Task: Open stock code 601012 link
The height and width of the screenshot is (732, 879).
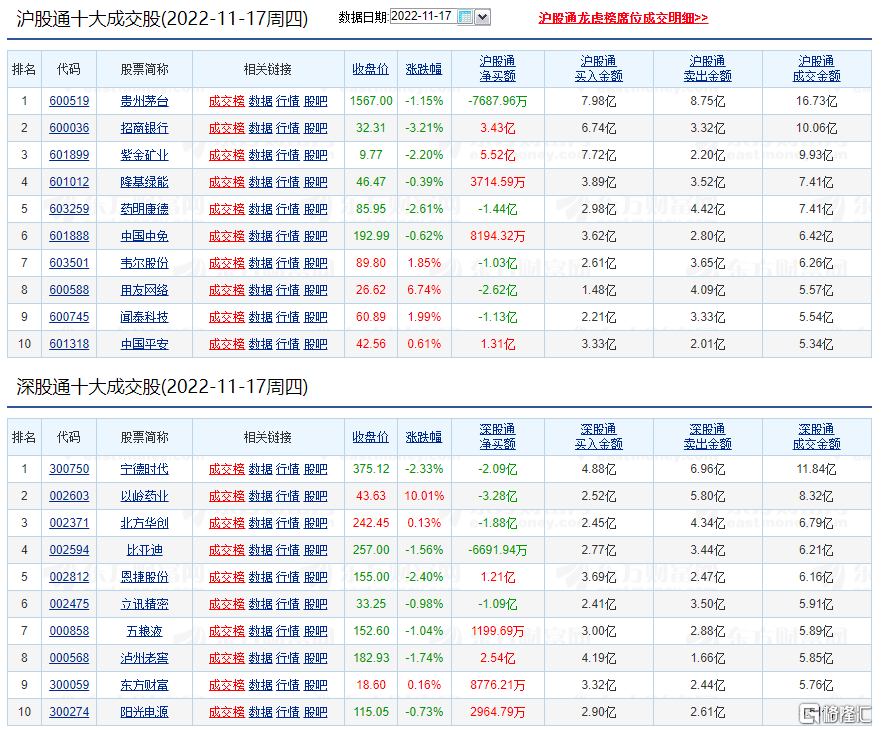Action: [69, 182]
